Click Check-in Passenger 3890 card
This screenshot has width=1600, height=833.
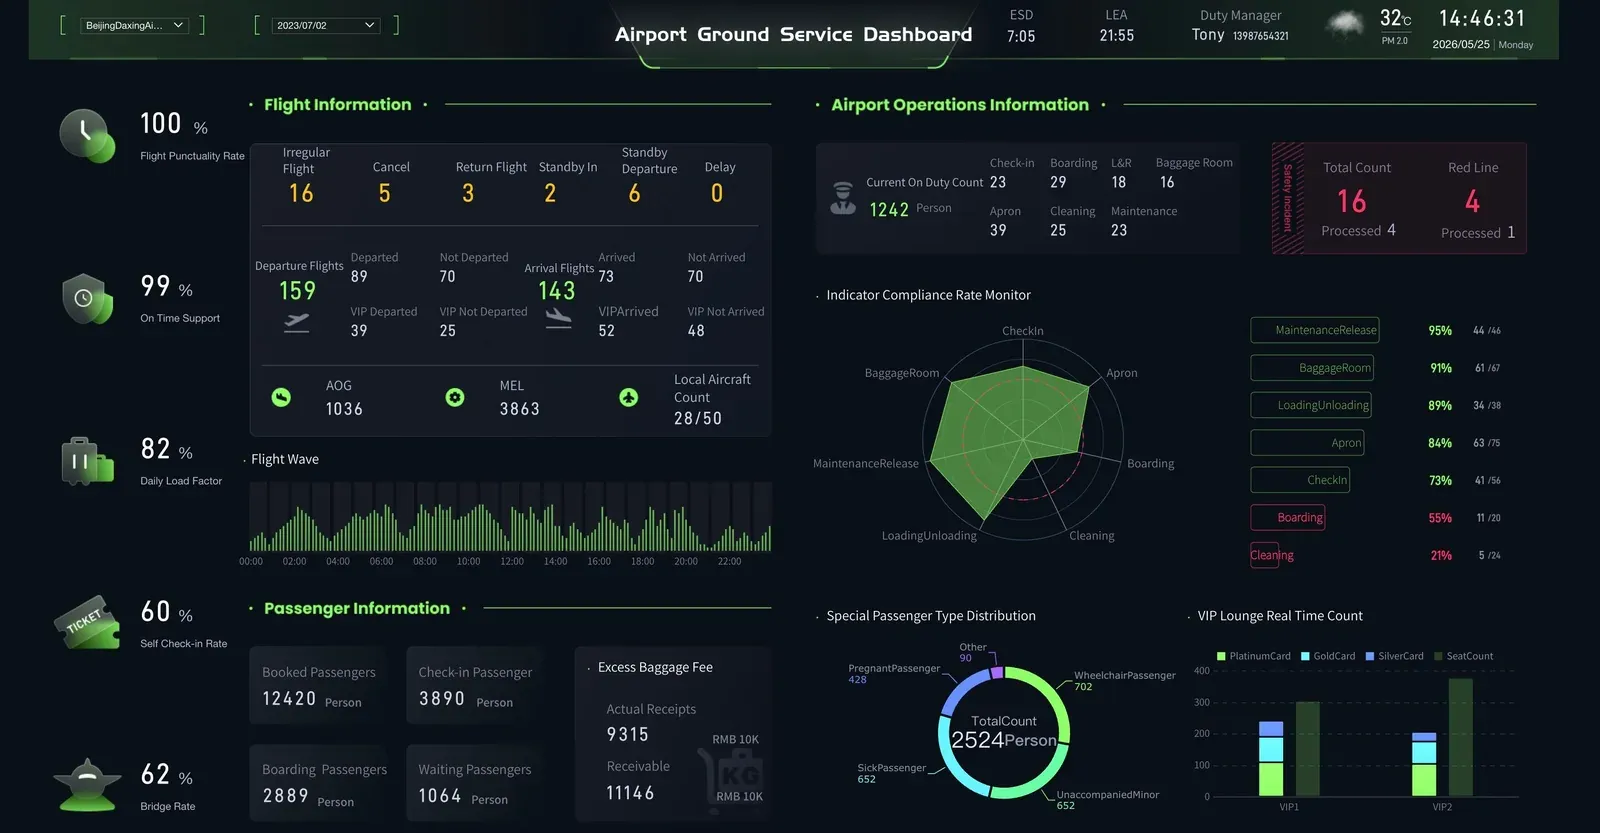click(x=475, y=686)
